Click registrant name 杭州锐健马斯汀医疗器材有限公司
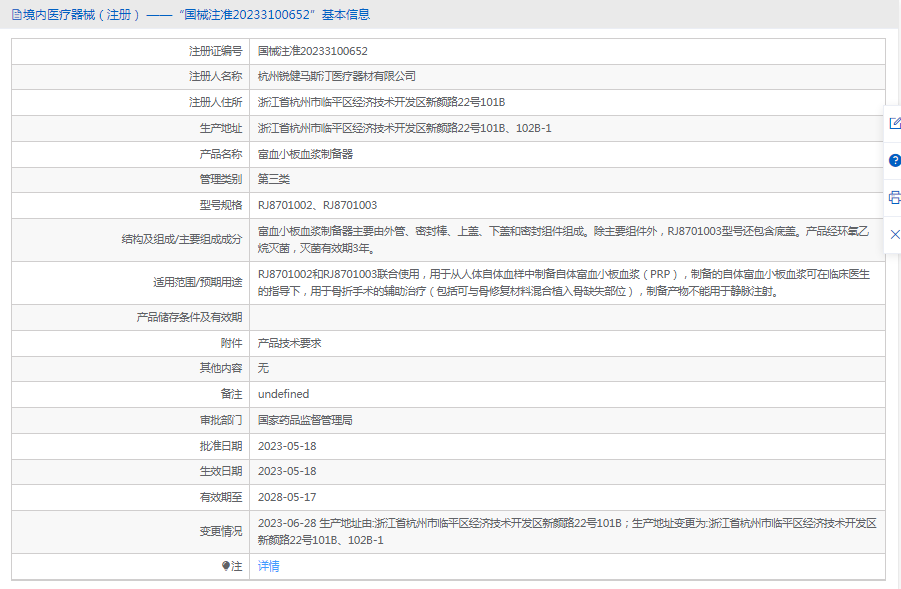901x589 pixels. coord(337,76)
